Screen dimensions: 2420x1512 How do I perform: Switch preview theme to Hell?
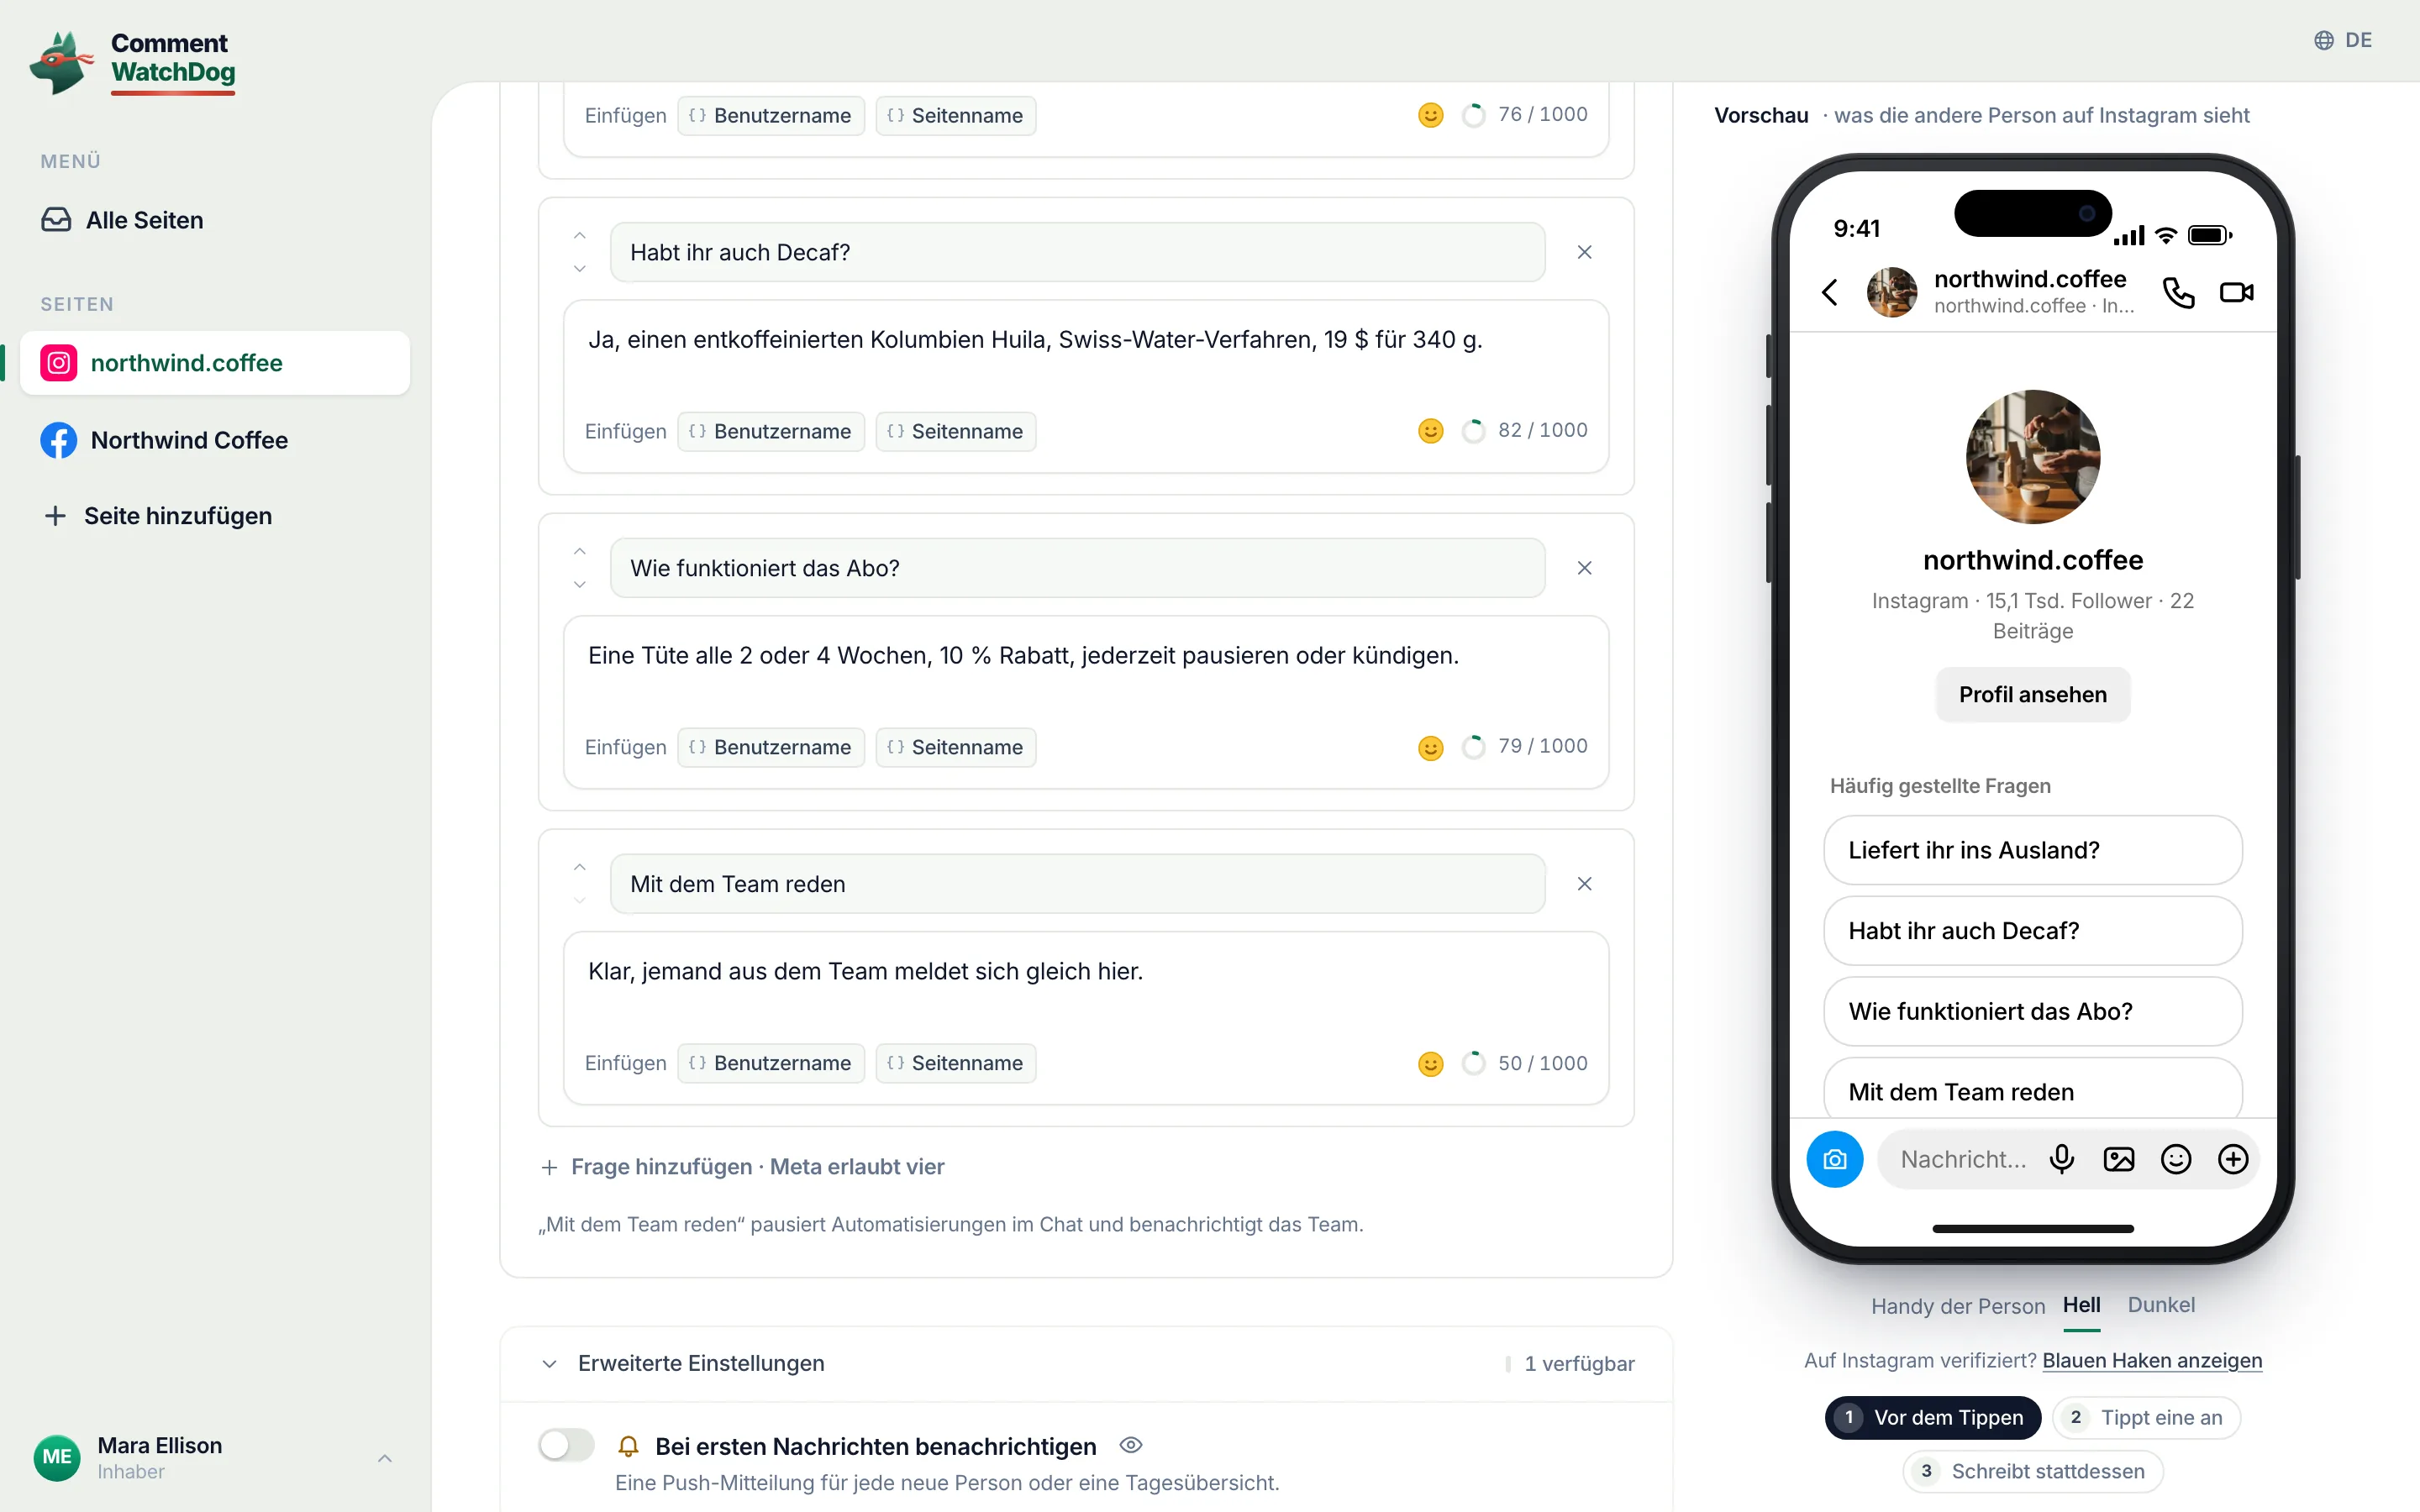[x=2081, y=1305]
